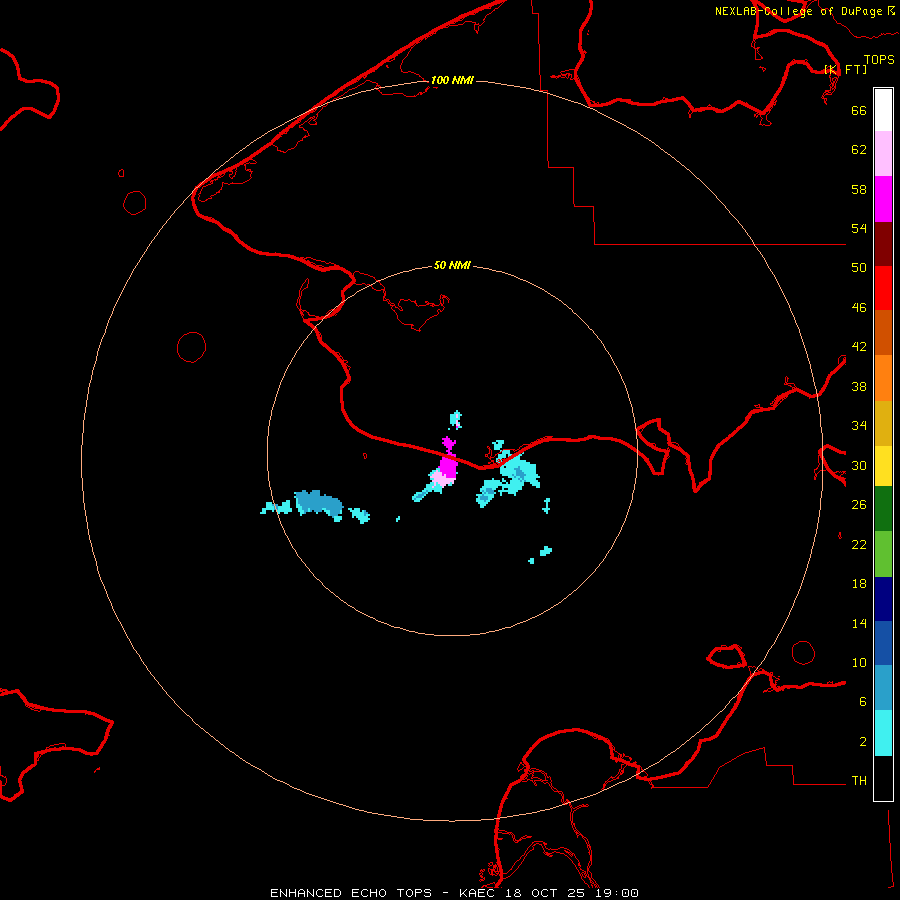
Task: Click the legend value '50'
Action: [859, 268]
